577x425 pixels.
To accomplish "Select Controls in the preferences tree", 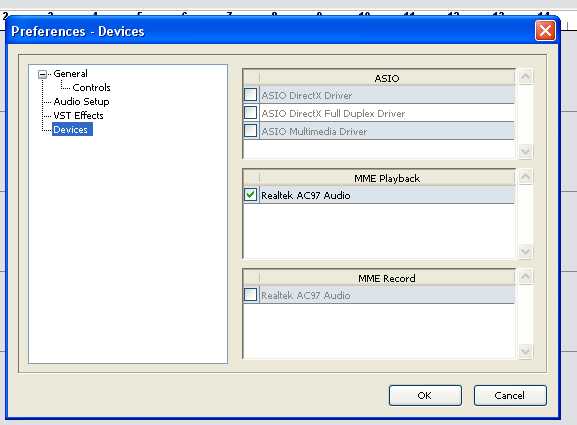I will (x=91, y=88).
